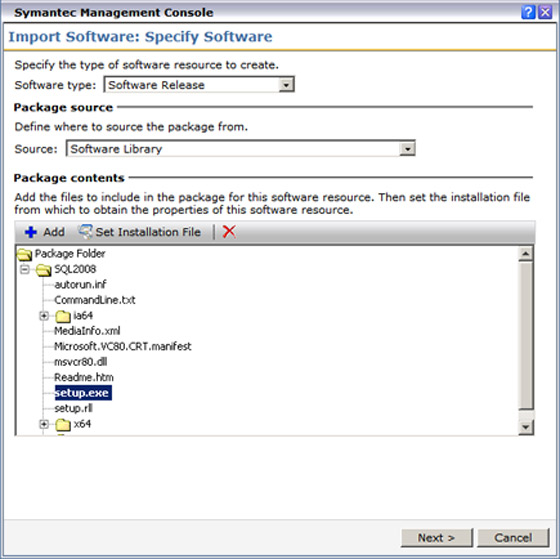Viewport: 560px width, 559px height.
Task: Click the red X delete icon
Action: coord(229,231)
